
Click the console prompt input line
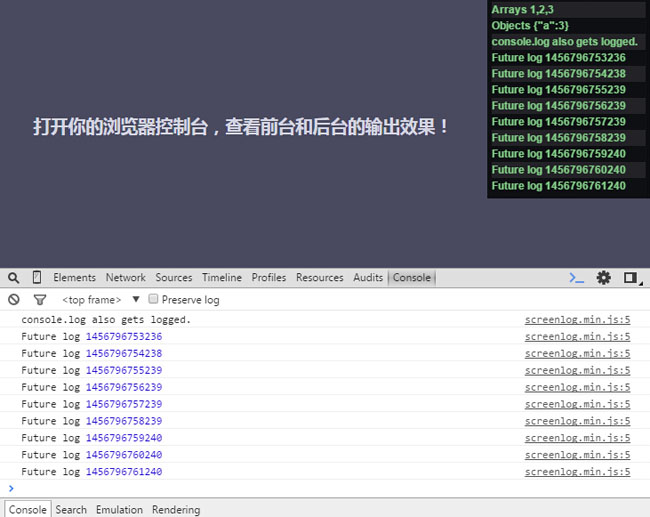coord(300,488)
